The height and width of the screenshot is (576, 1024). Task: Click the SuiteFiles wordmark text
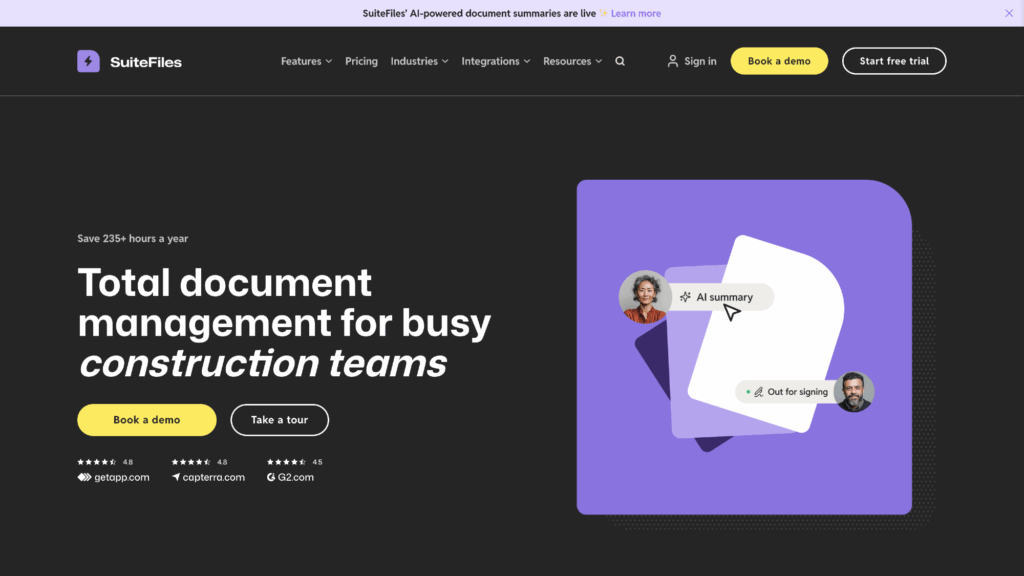146,62
